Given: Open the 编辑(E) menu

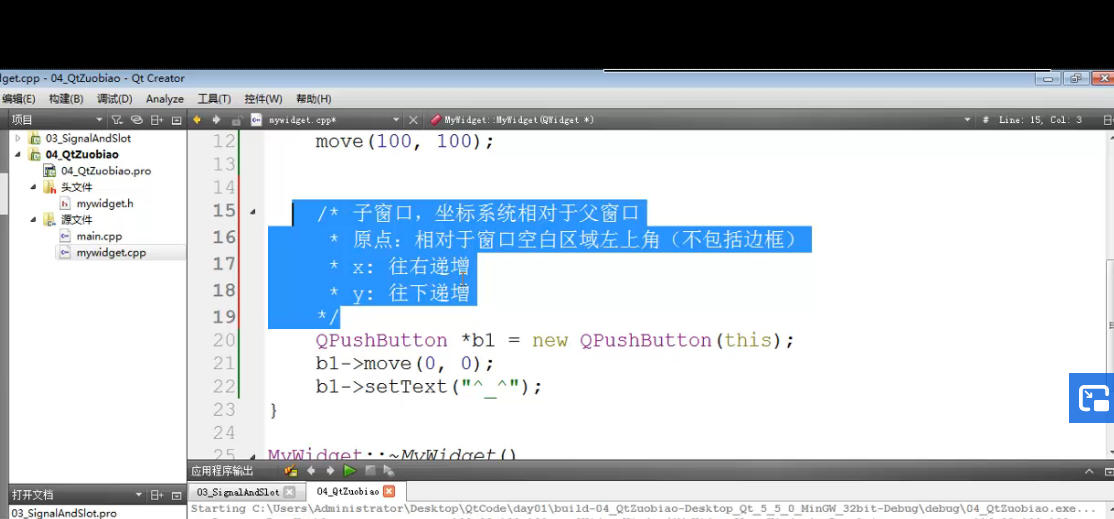Looking at the screenshot, I should 18,99.
